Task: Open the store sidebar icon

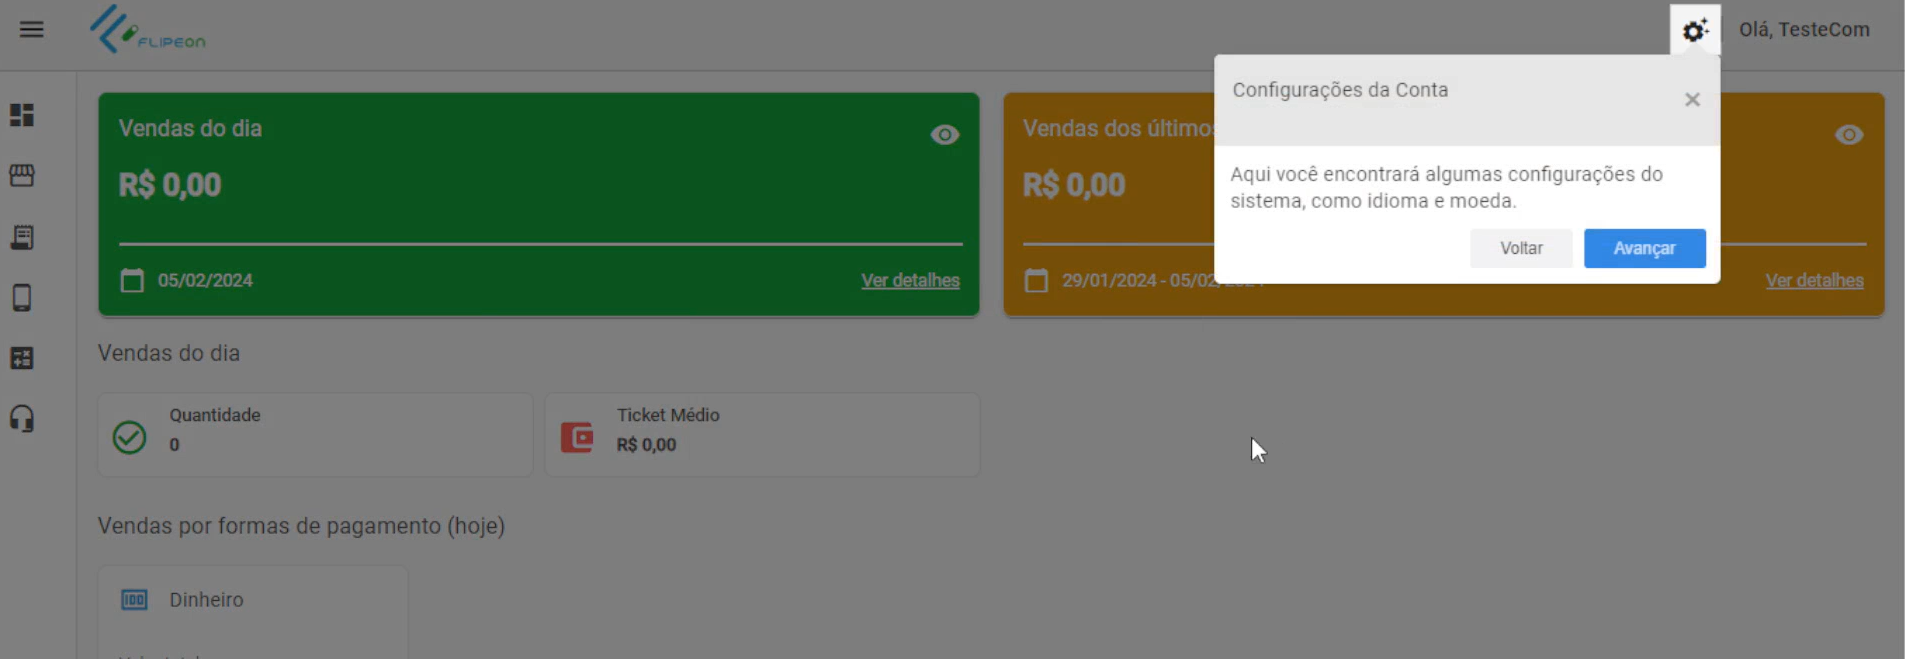Action: coord(22,176)
